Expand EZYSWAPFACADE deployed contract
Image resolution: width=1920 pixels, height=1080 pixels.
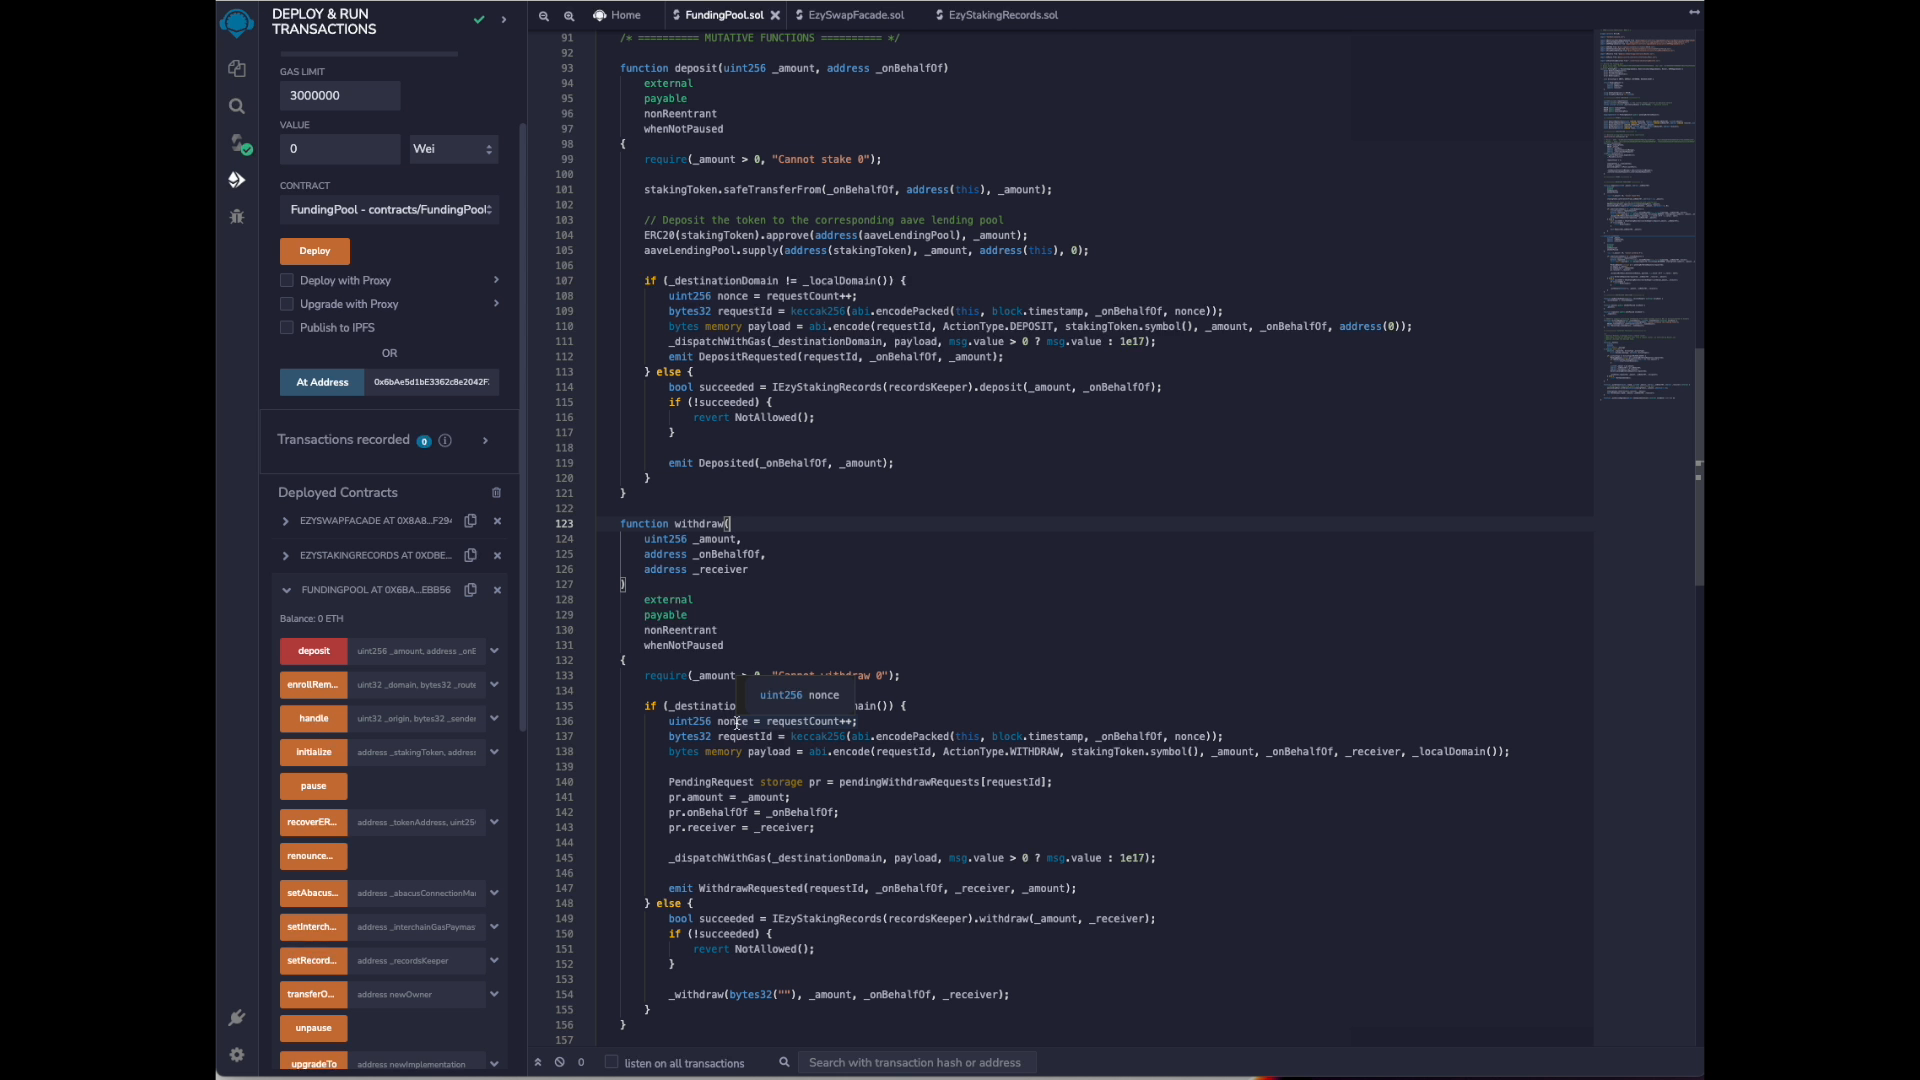click(285, 521)
